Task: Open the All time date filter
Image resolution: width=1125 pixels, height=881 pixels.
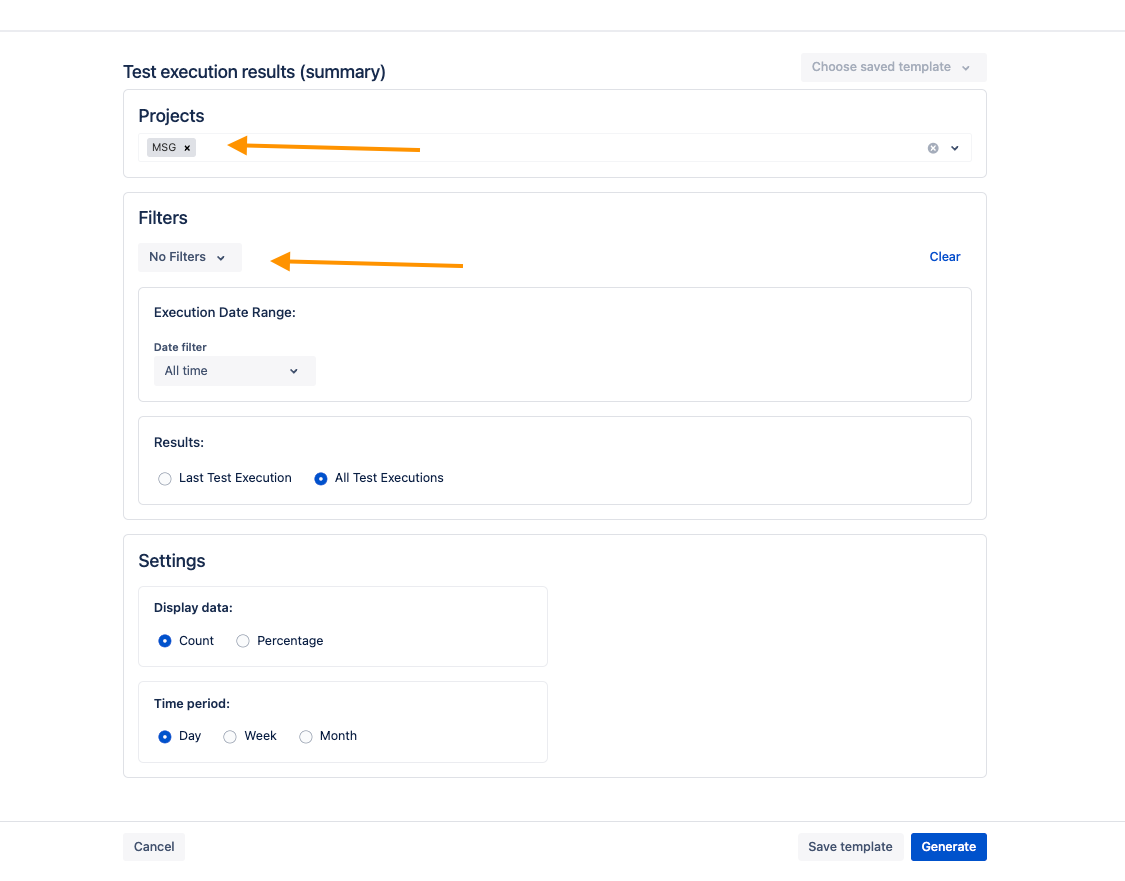Action: 233,371
